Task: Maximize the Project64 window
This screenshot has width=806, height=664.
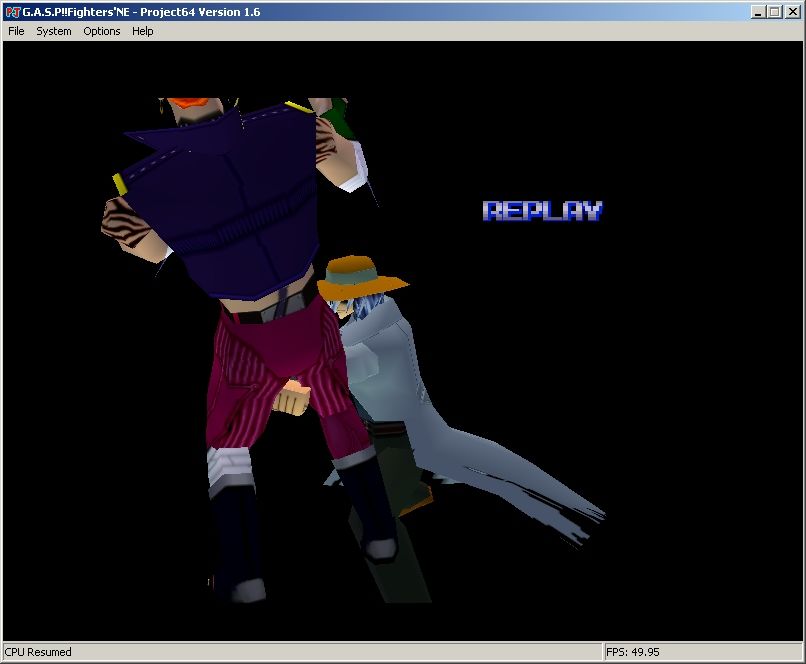Action: coord(774,12)
